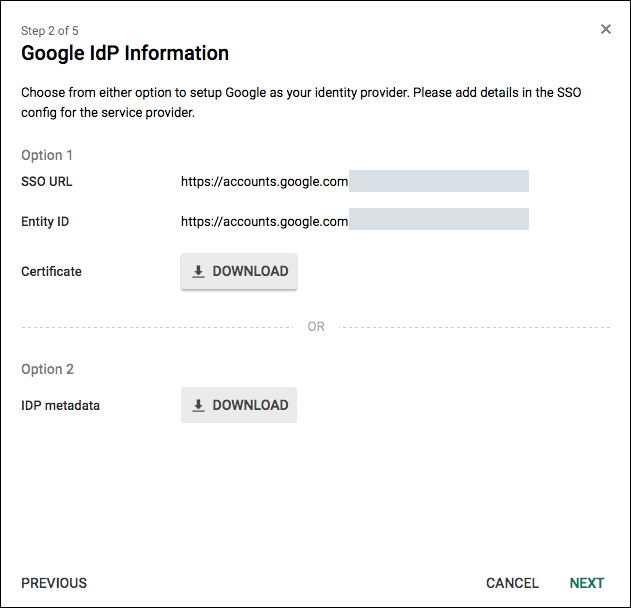The image size is (631, 608).
Task: Click the OR divider between options
Action: coord(316,327)
